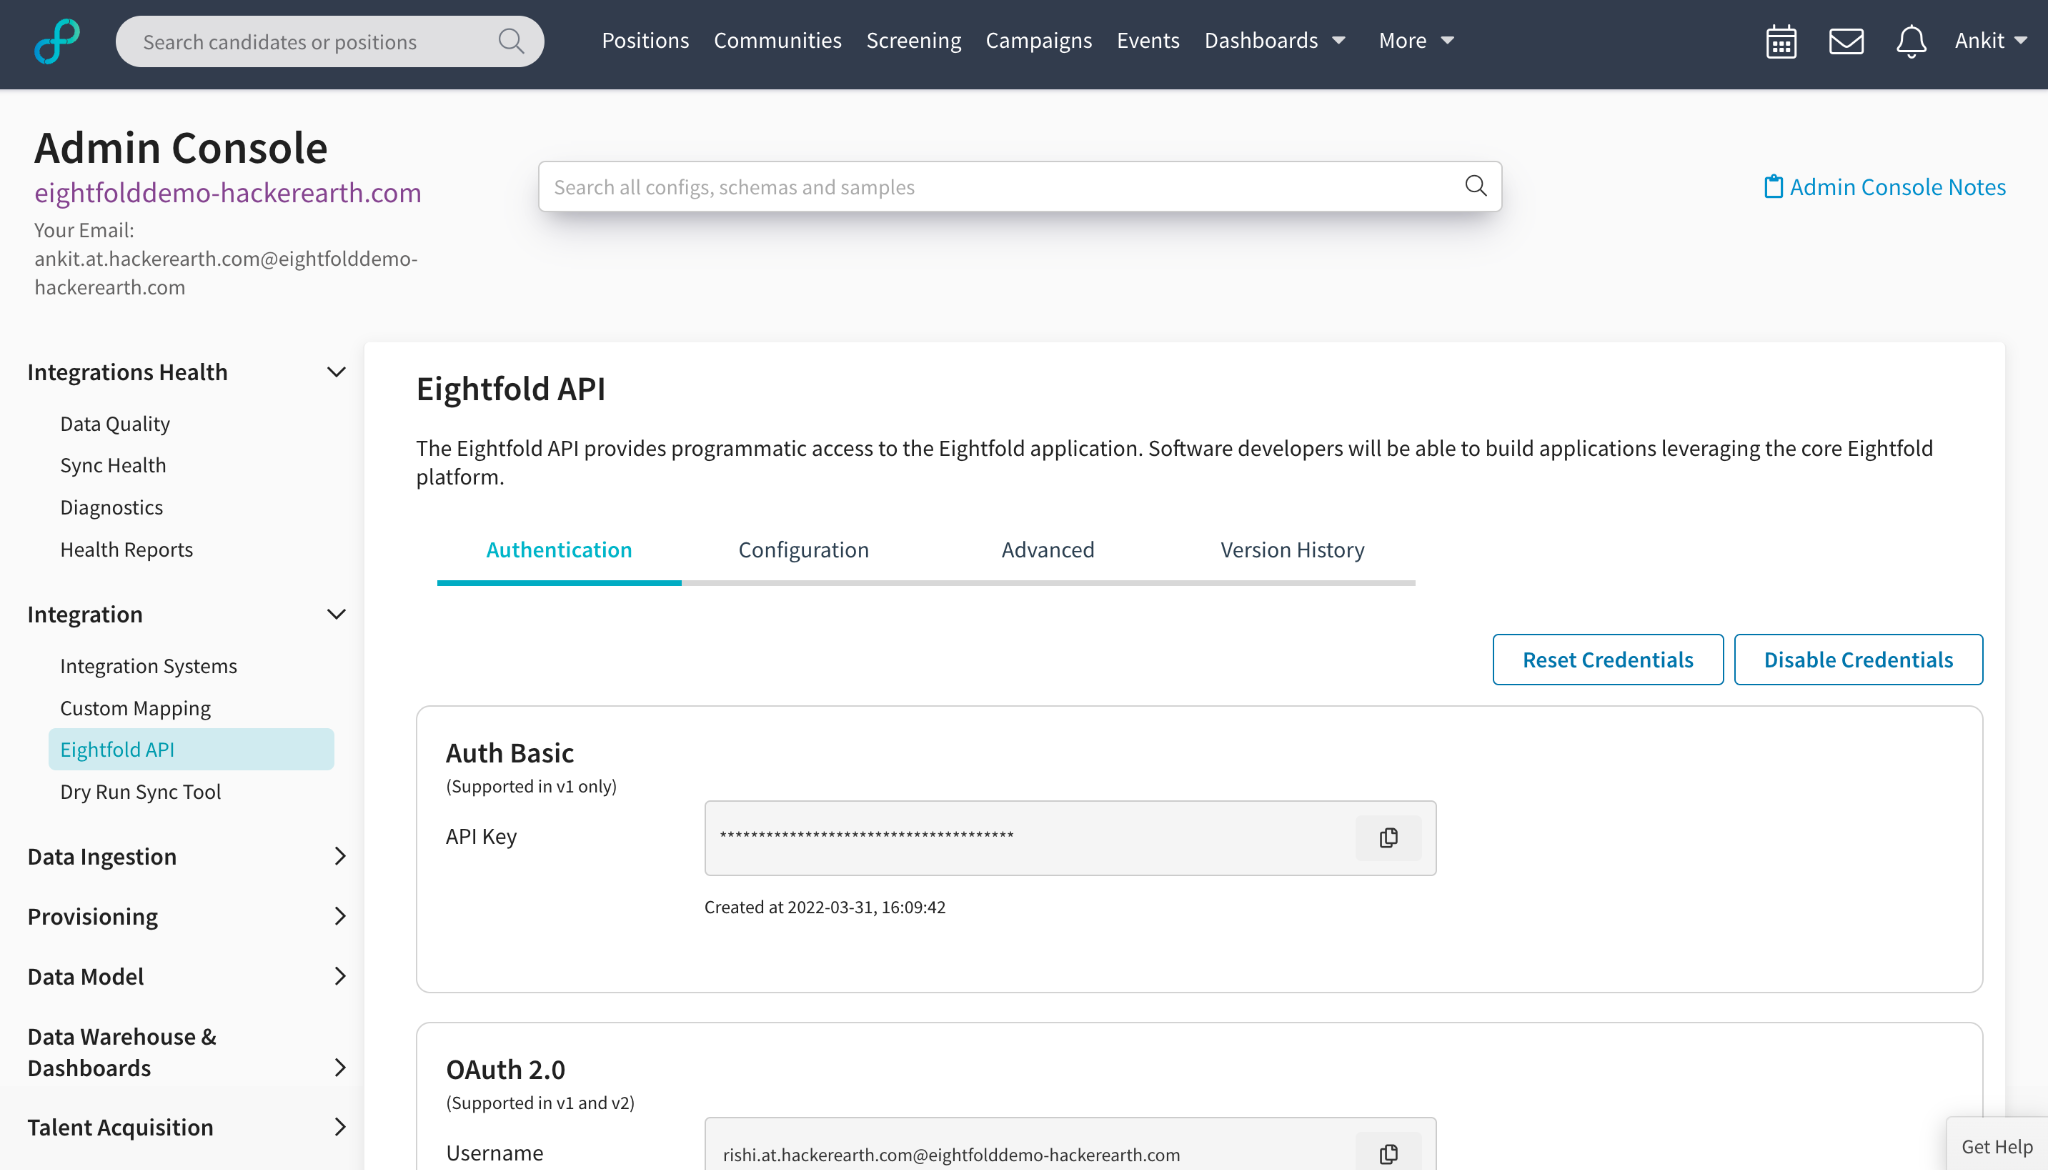Go to Screening in top navigation
2048x1170 pixels.
913,41
